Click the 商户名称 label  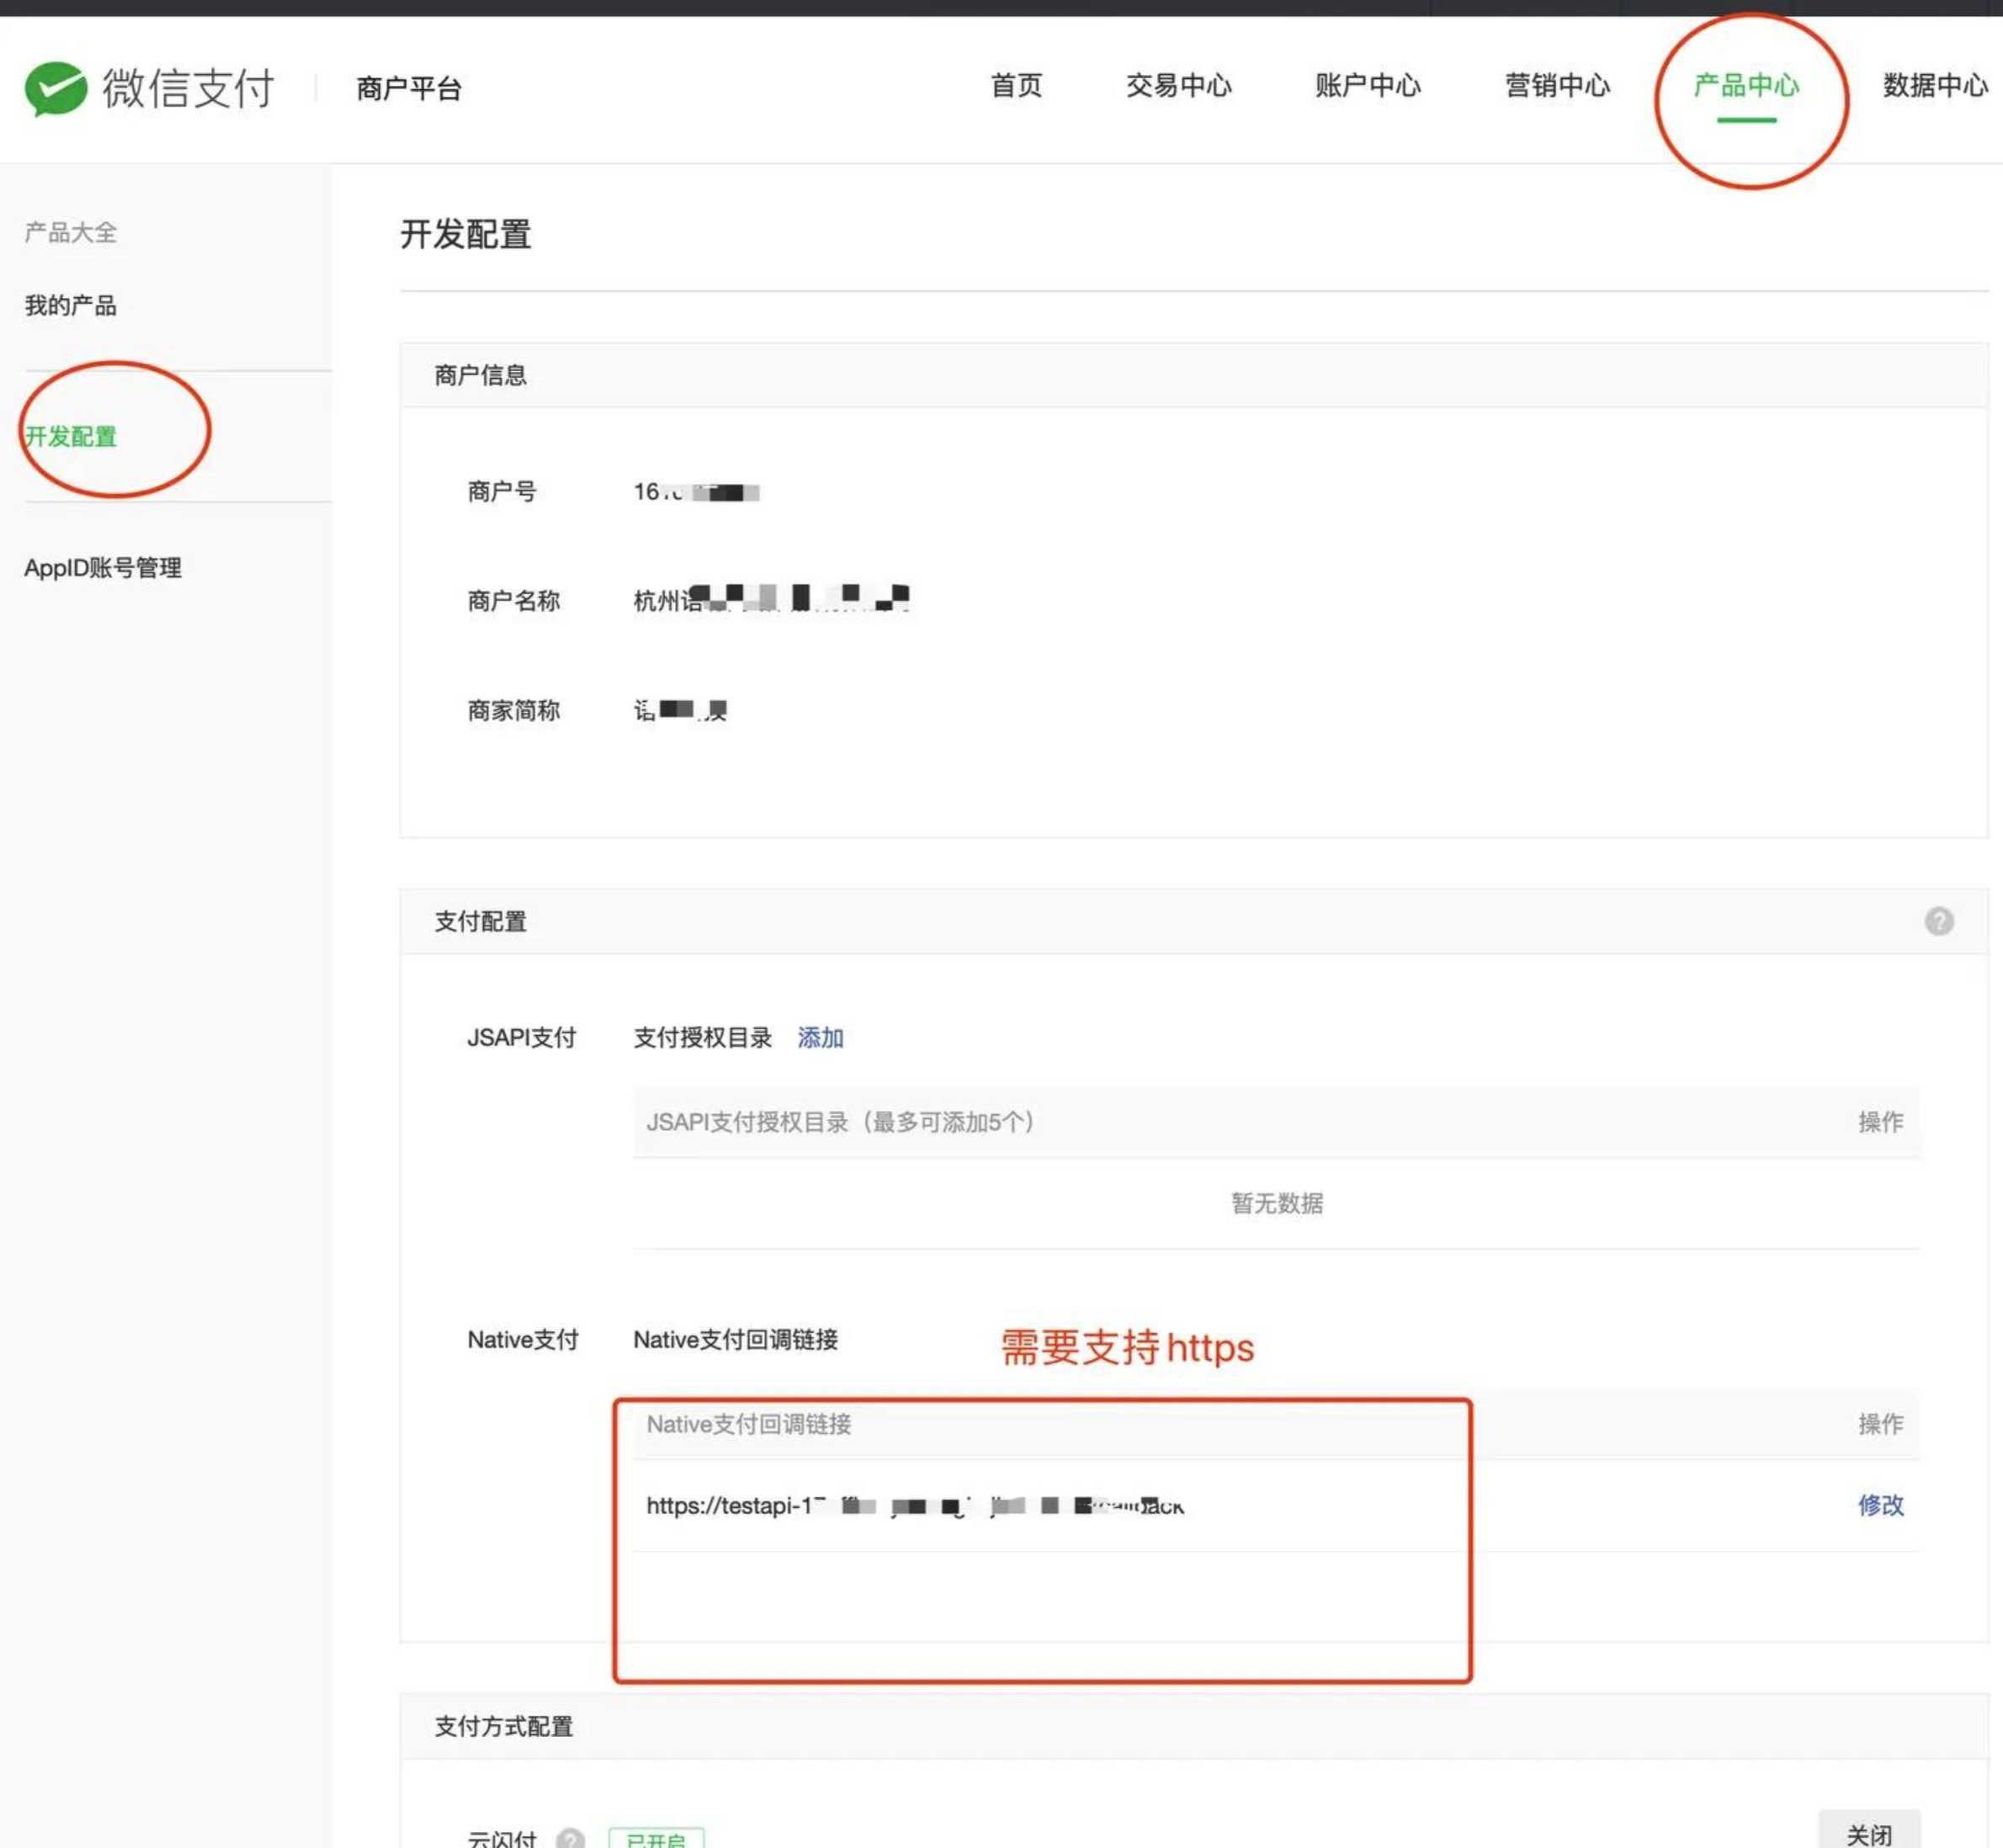point(513,601)
